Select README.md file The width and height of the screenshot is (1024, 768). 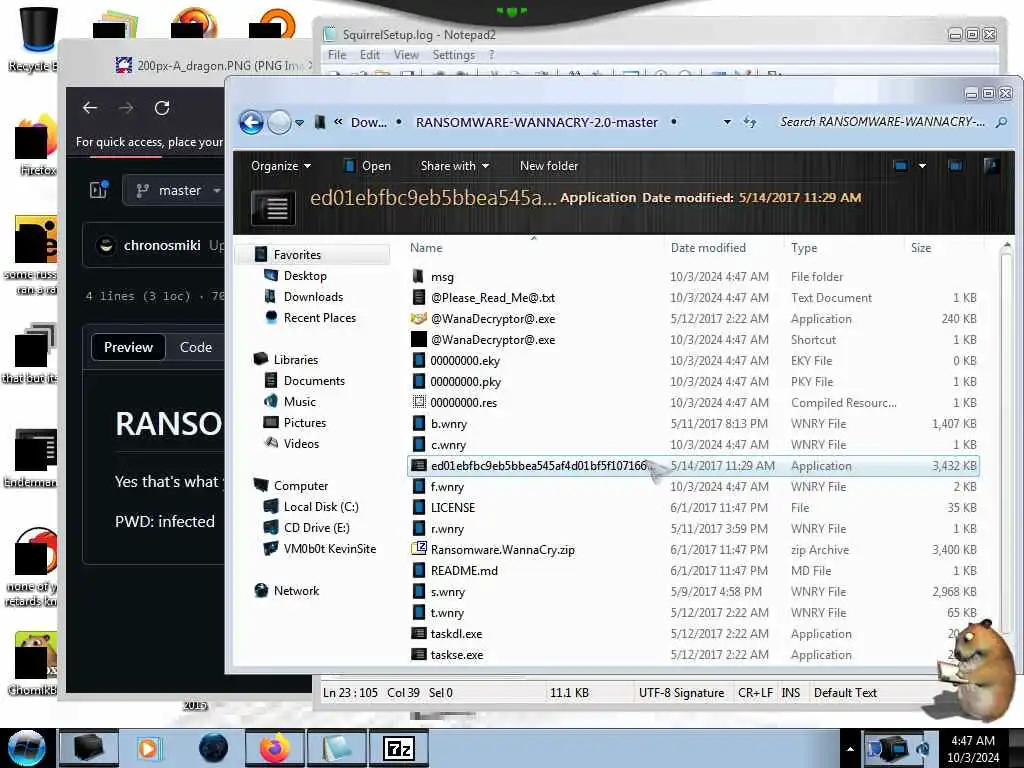(x=464, y=571)
